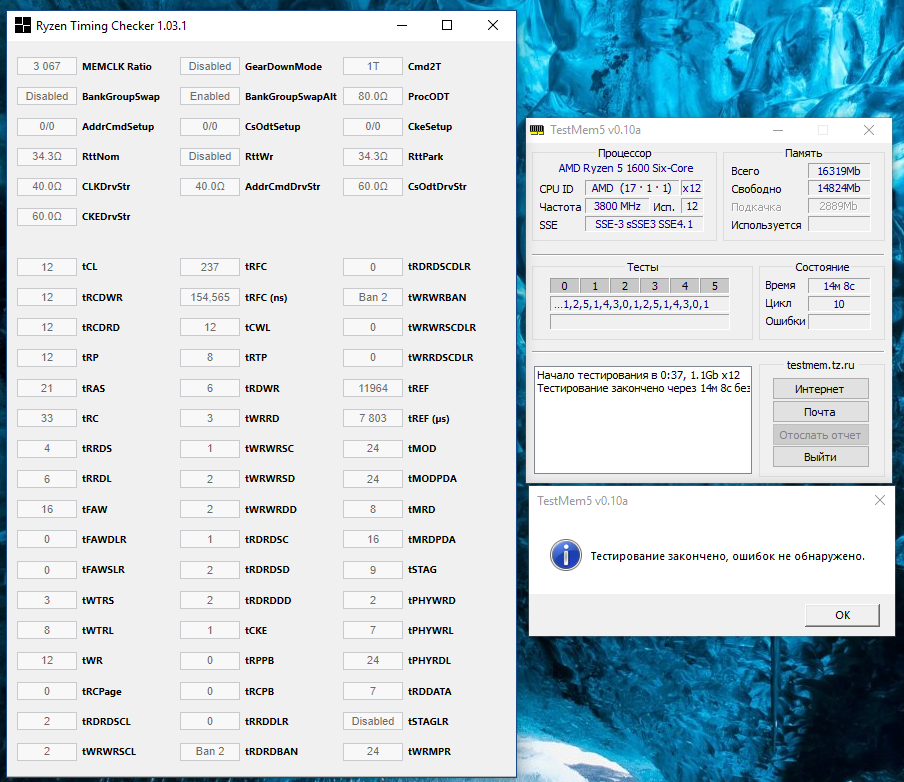Click the CsOdtDrvStr value 60.0Ω
The height and width of the screenshot is (782, 904).
click(372, 186)
